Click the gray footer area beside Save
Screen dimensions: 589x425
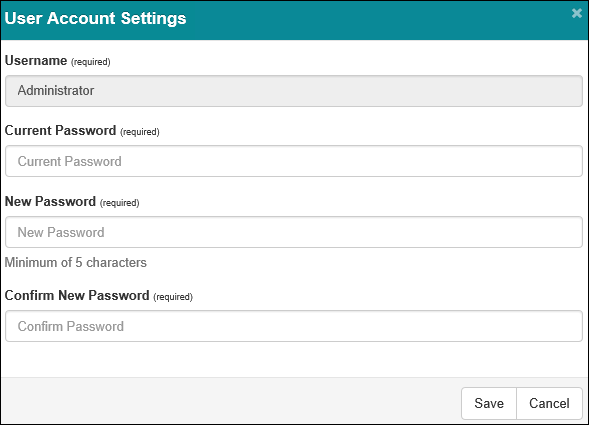coord(231,401)
